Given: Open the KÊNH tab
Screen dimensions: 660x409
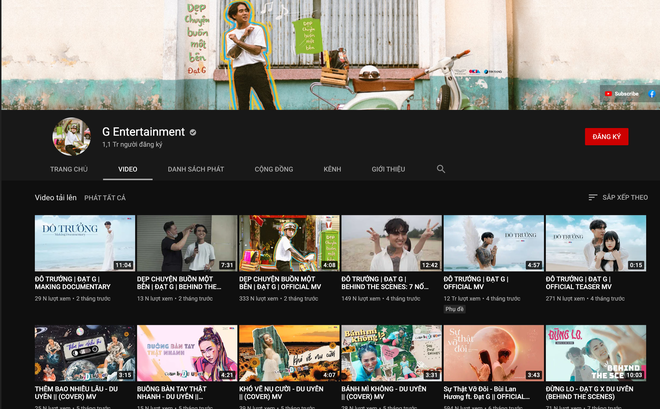Looking at the screenshot, I should [x=332, y=169].
